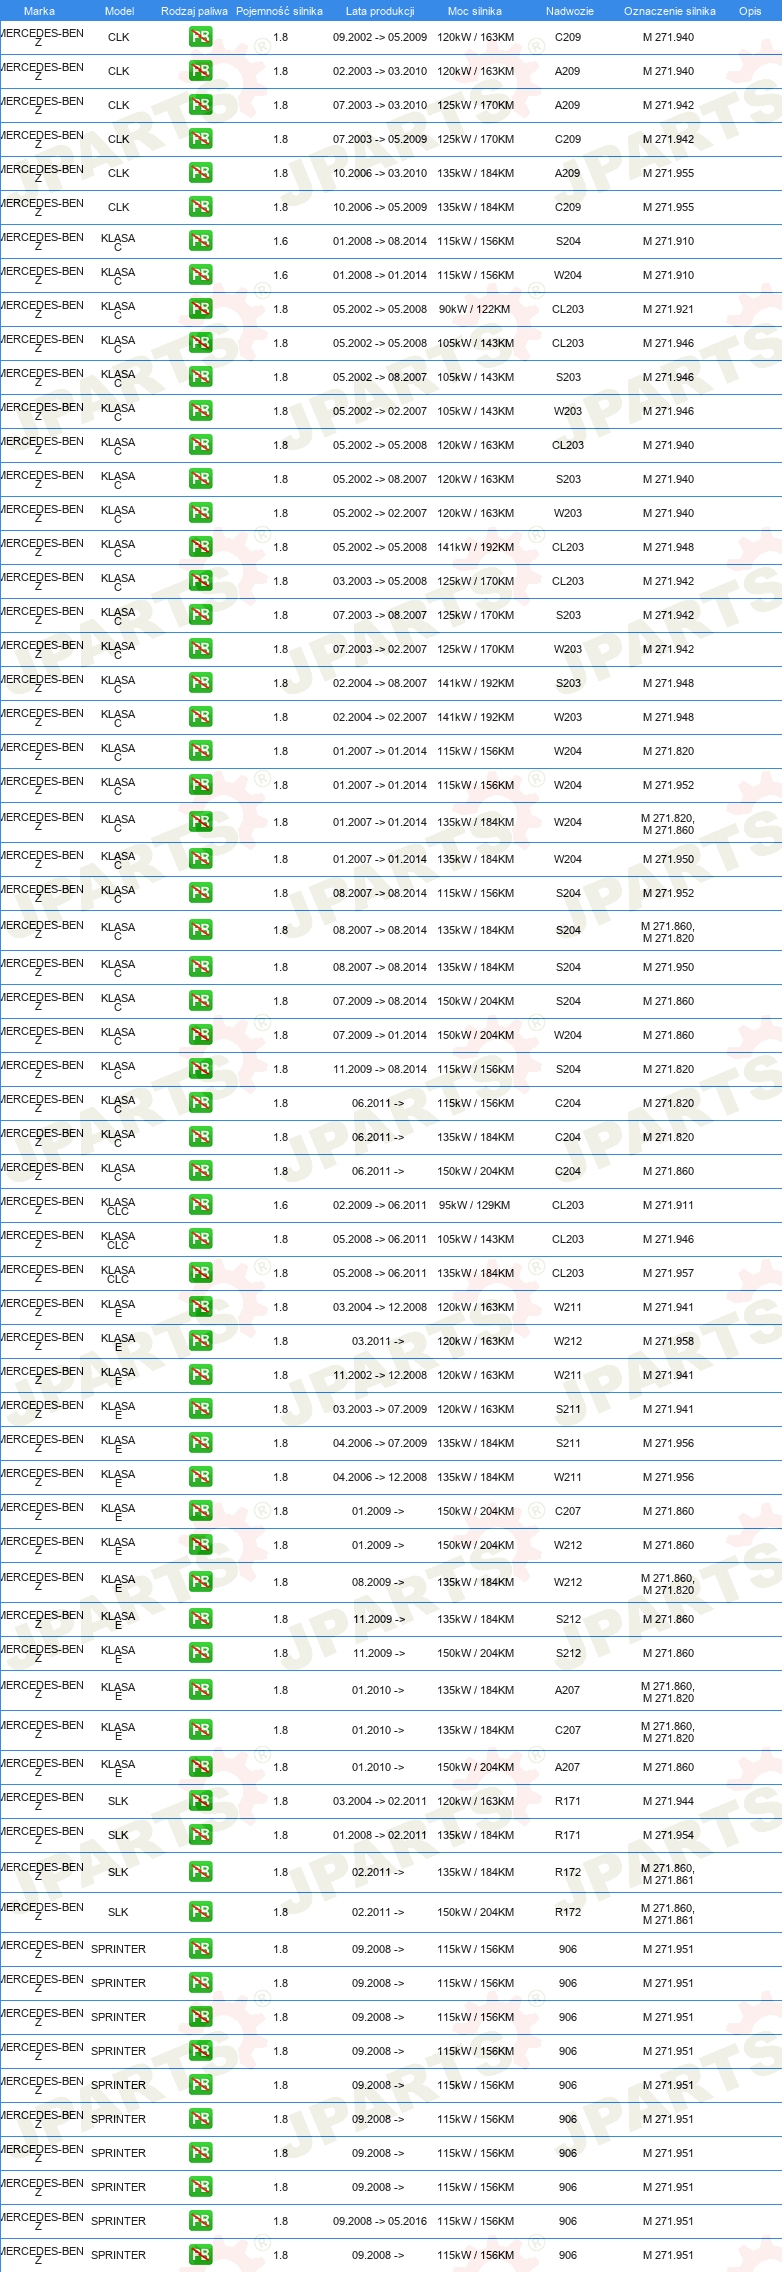Click production years 03.2003 -> 05.2008

[x=380, y=581]
